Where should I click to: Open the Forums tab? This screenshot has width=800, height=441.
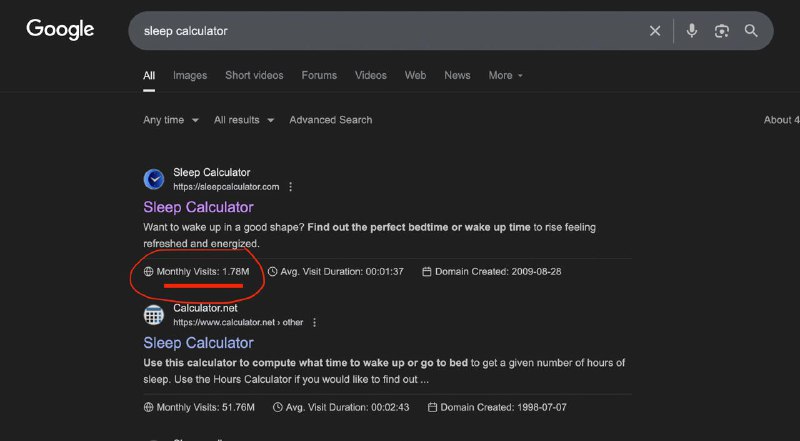(x=319, y=76)
